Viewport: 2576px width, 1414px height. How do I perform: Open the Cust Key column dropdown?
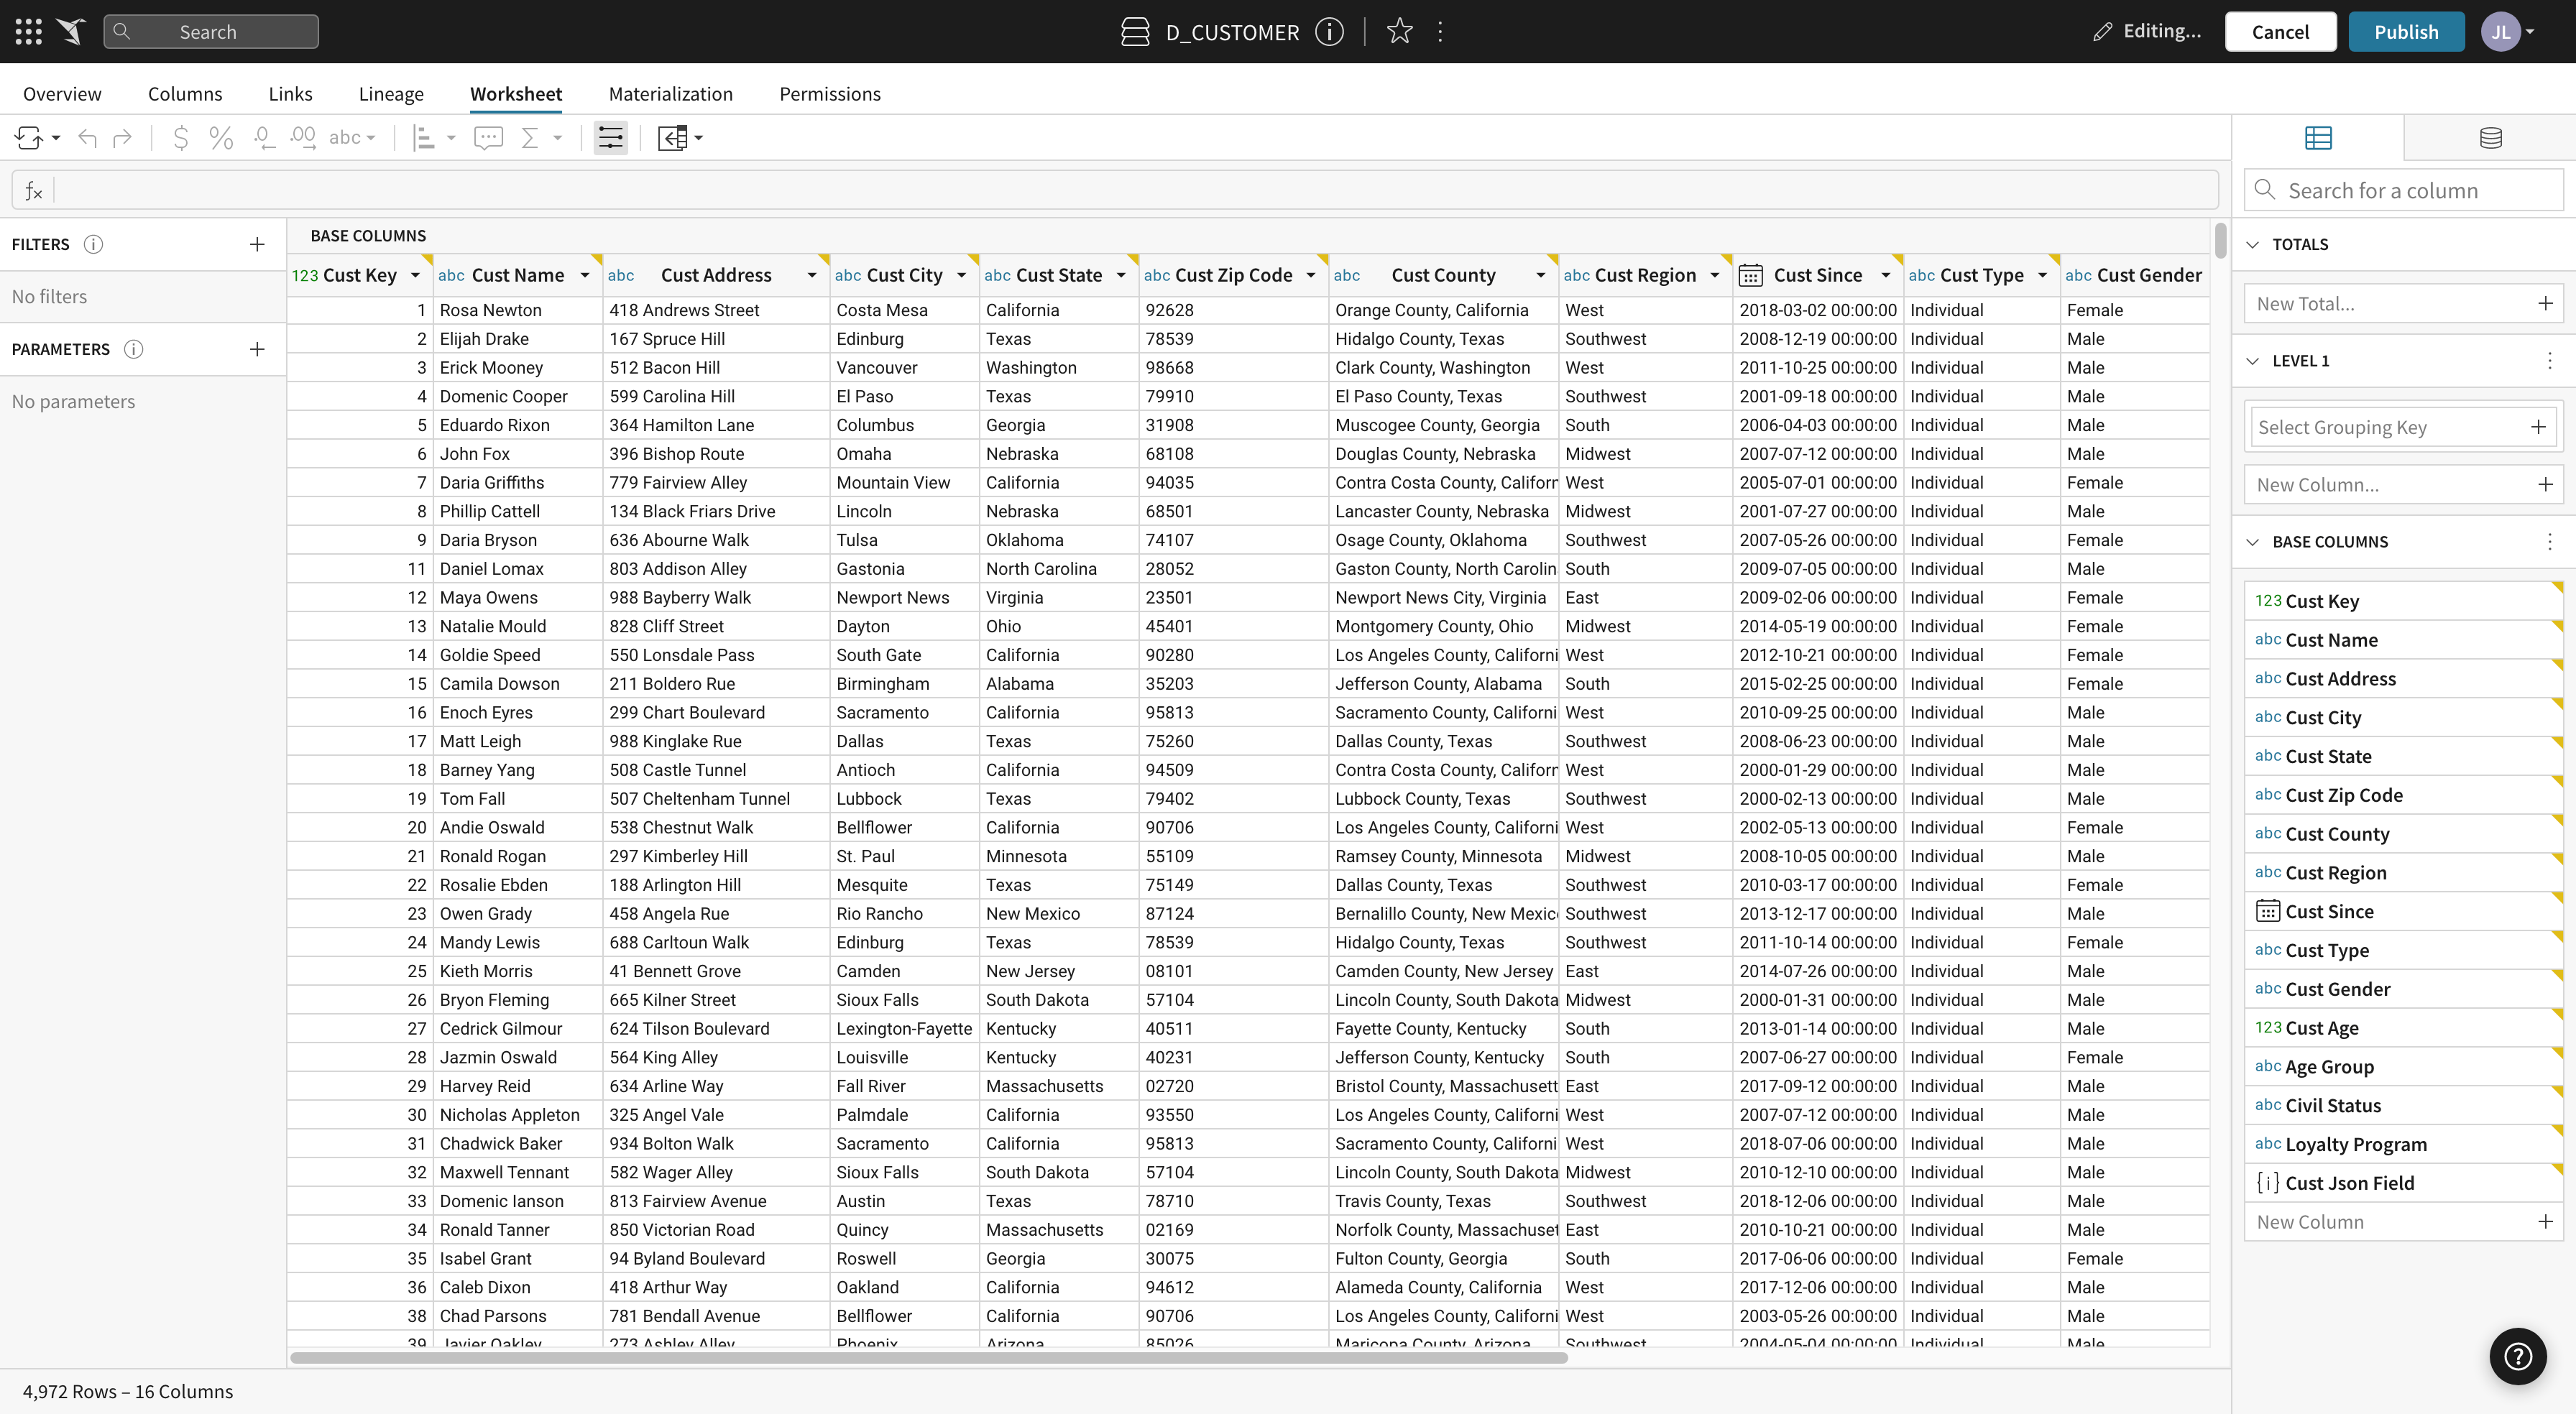415,275
